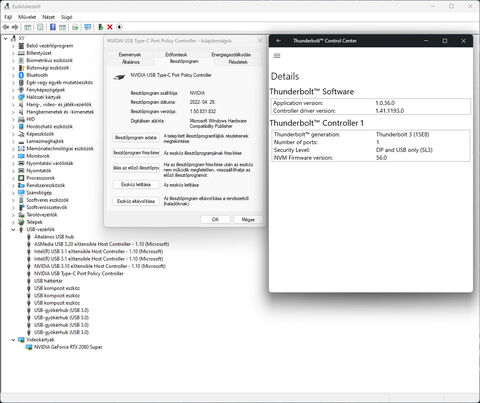The height and width of the screenshot is (403, 480).
Task: Expand the Egér vagy egyéb mutatóeszköz category
Action: 13,83
